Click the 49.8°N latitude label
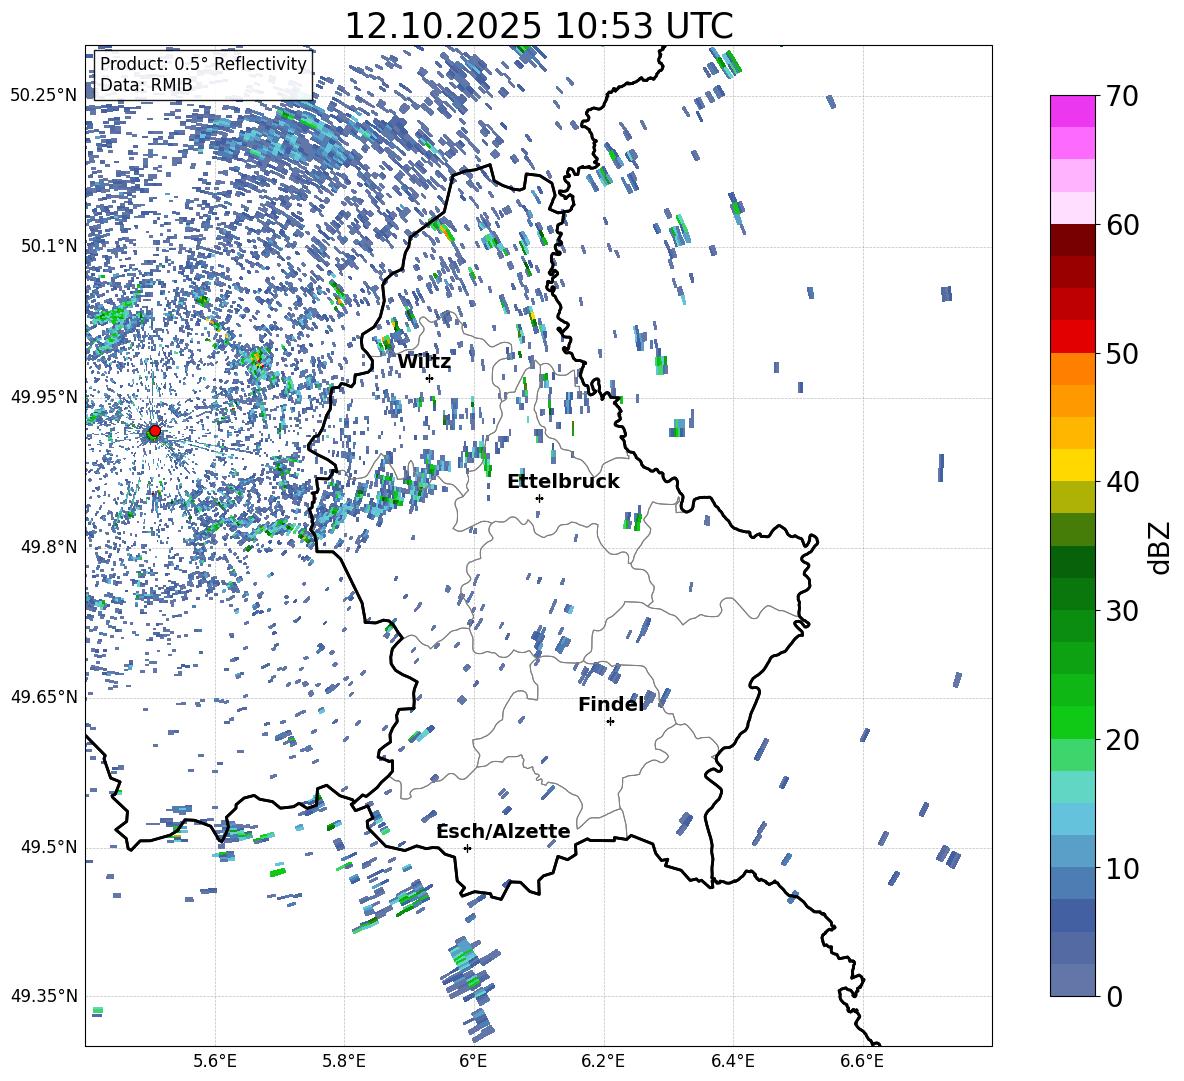This screenshot has height=1081, width=1184. point(50,547)
